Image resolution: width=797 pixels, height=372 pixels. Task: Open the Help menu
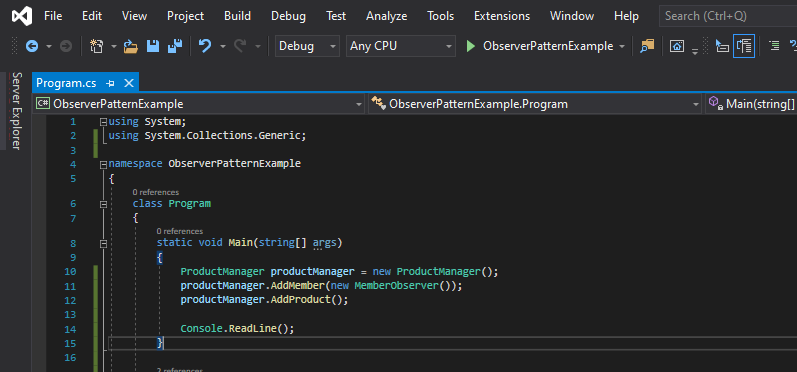(626, 16)
